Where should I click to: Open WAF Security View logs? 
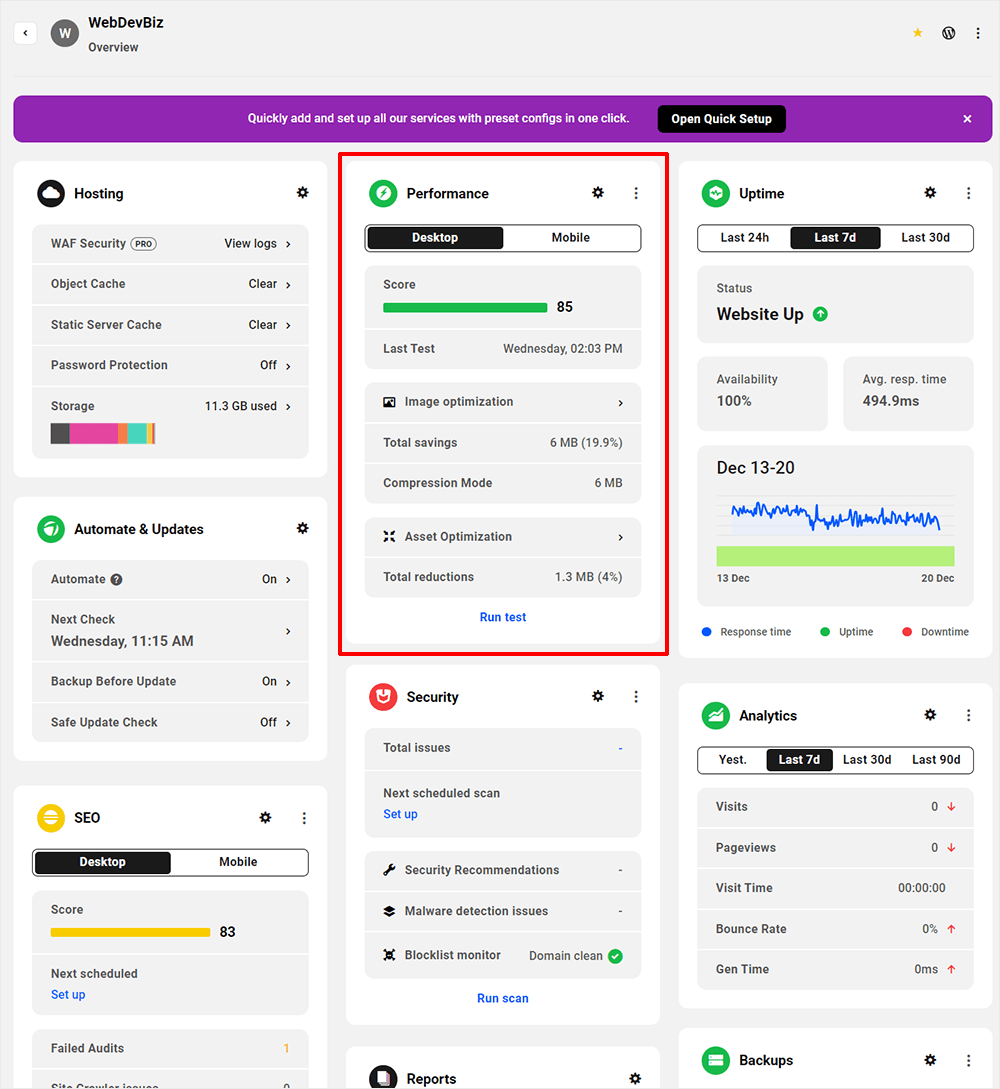pos(258,244)
